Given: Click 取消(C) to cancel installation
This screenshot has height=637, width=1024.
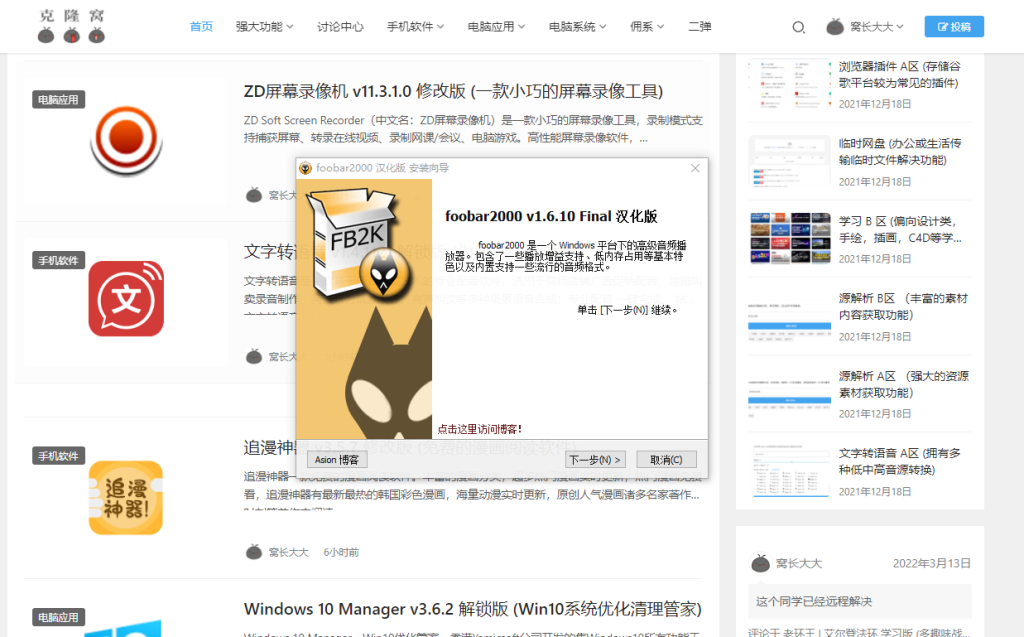Looking at the screenshot, I should pos(666,459).
